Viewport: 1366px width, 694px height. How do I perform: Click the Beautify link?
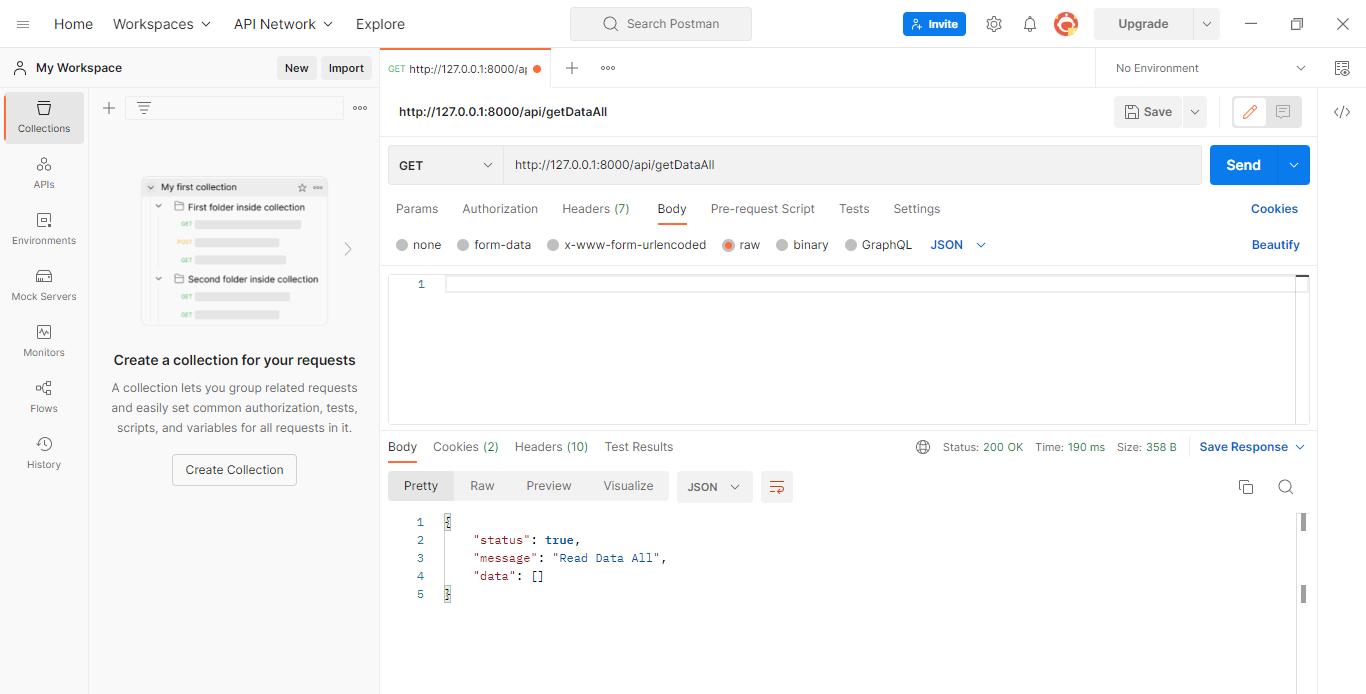pos(1276,245)
